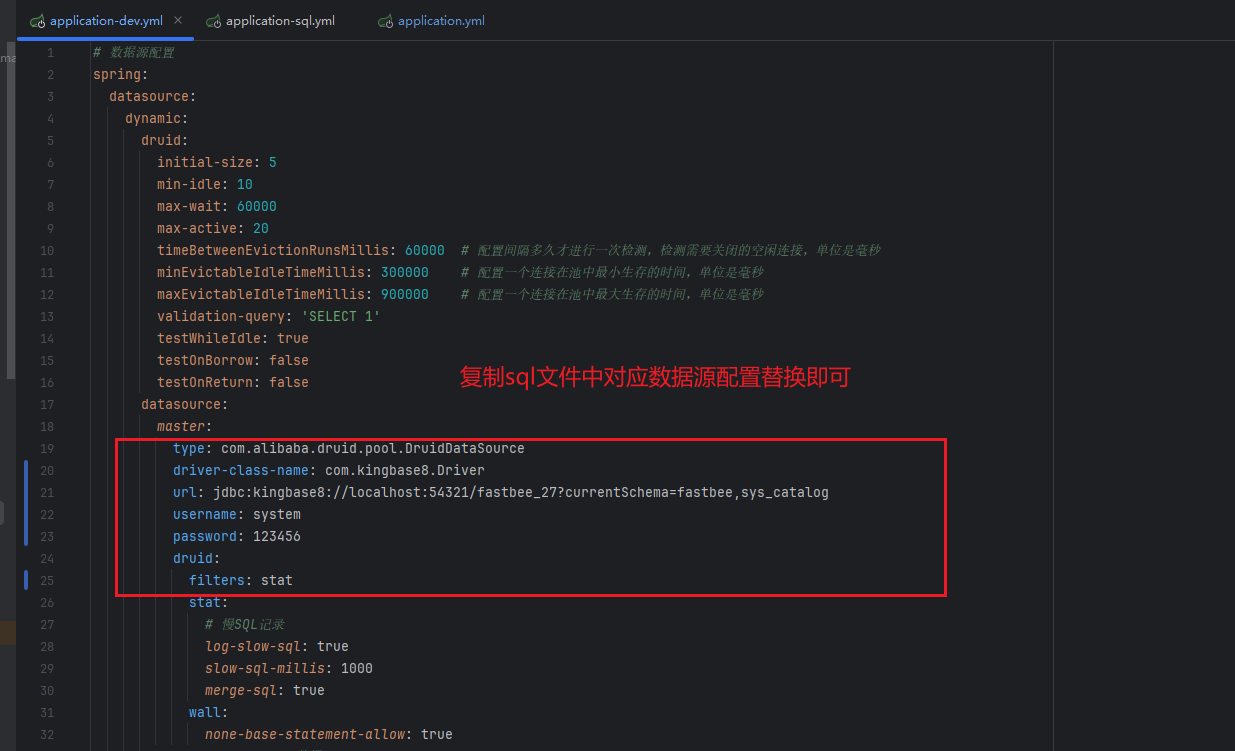The image size is (1235, 751).
Task: Click the 'SELECT 1' validation-query string
Action: [340, 316]
